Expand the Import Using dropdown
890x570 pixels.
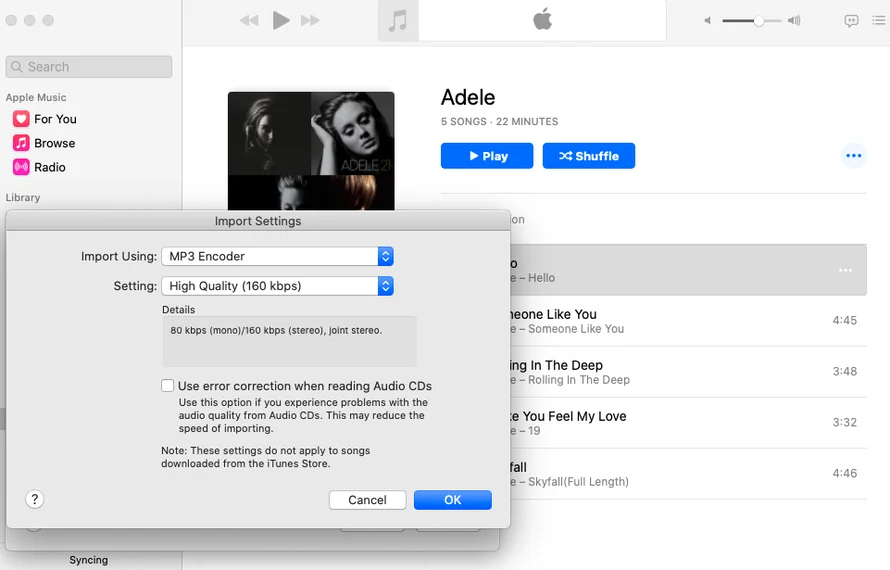tap(277, 256)
